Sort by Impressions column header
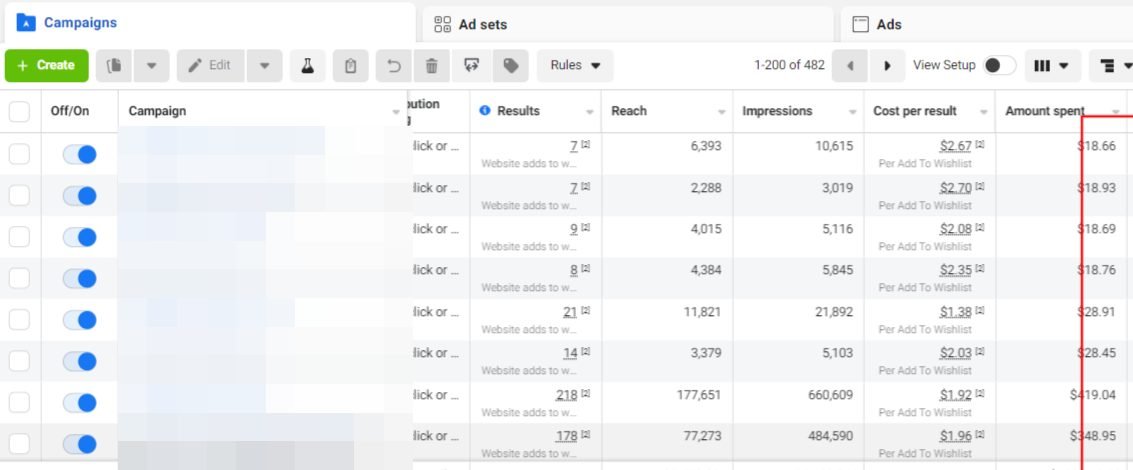This screenshot has height=470, width=1133. (777, 111)
